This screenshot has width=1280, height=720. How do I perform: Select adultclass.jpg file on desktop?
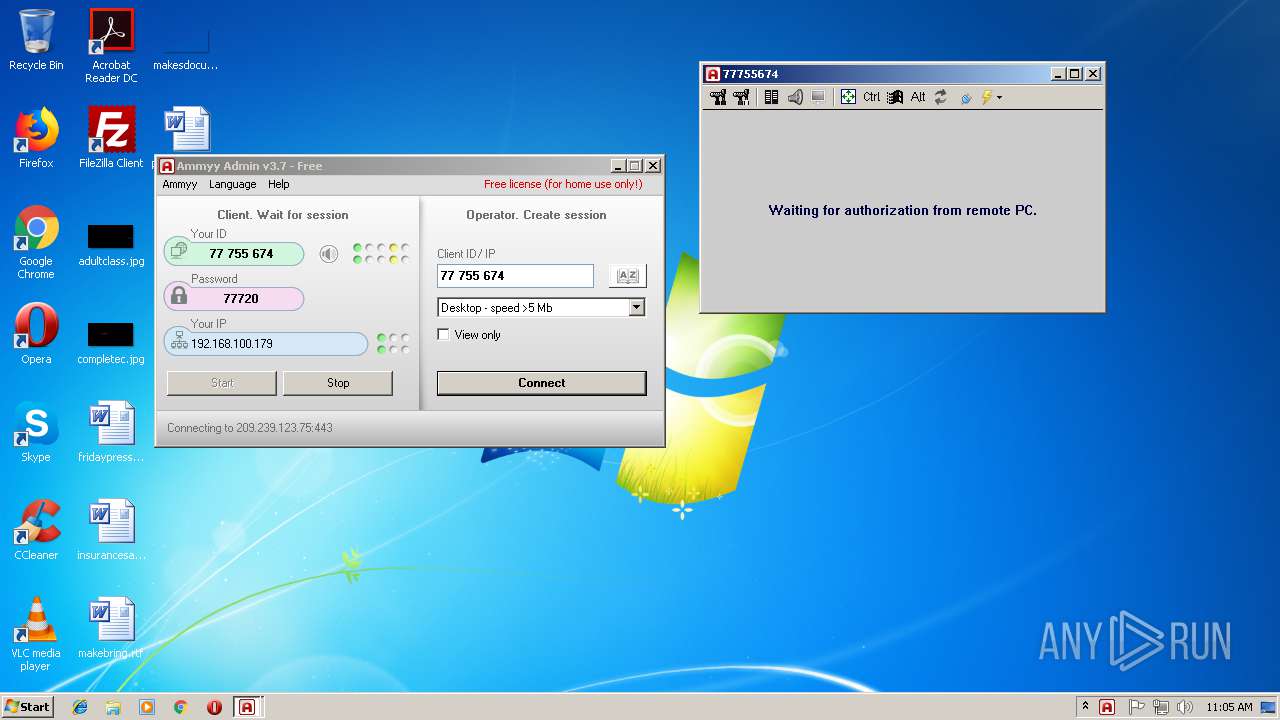(x=111, y=243)
